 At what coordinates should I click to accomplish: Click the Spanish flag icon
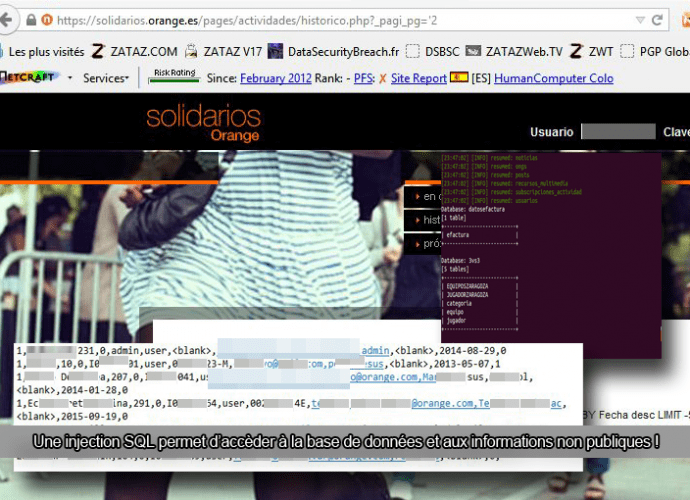459,77
